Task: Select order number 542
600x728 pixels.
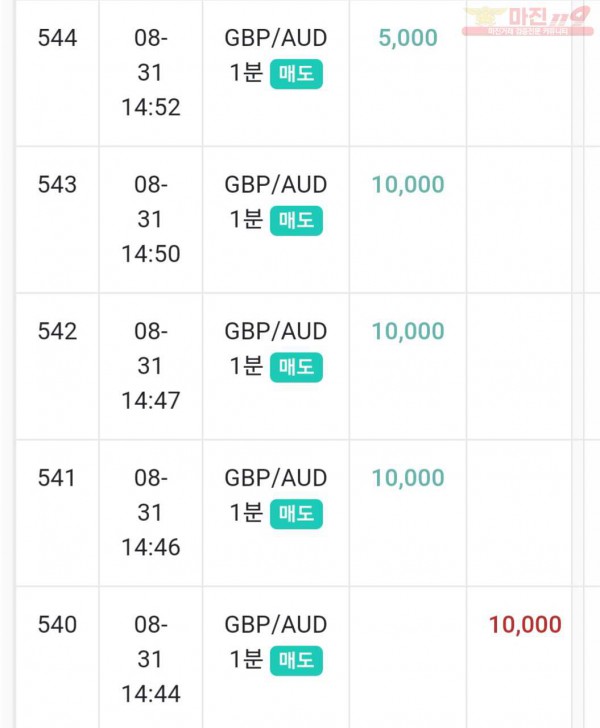Action: (x=57, y=332)
